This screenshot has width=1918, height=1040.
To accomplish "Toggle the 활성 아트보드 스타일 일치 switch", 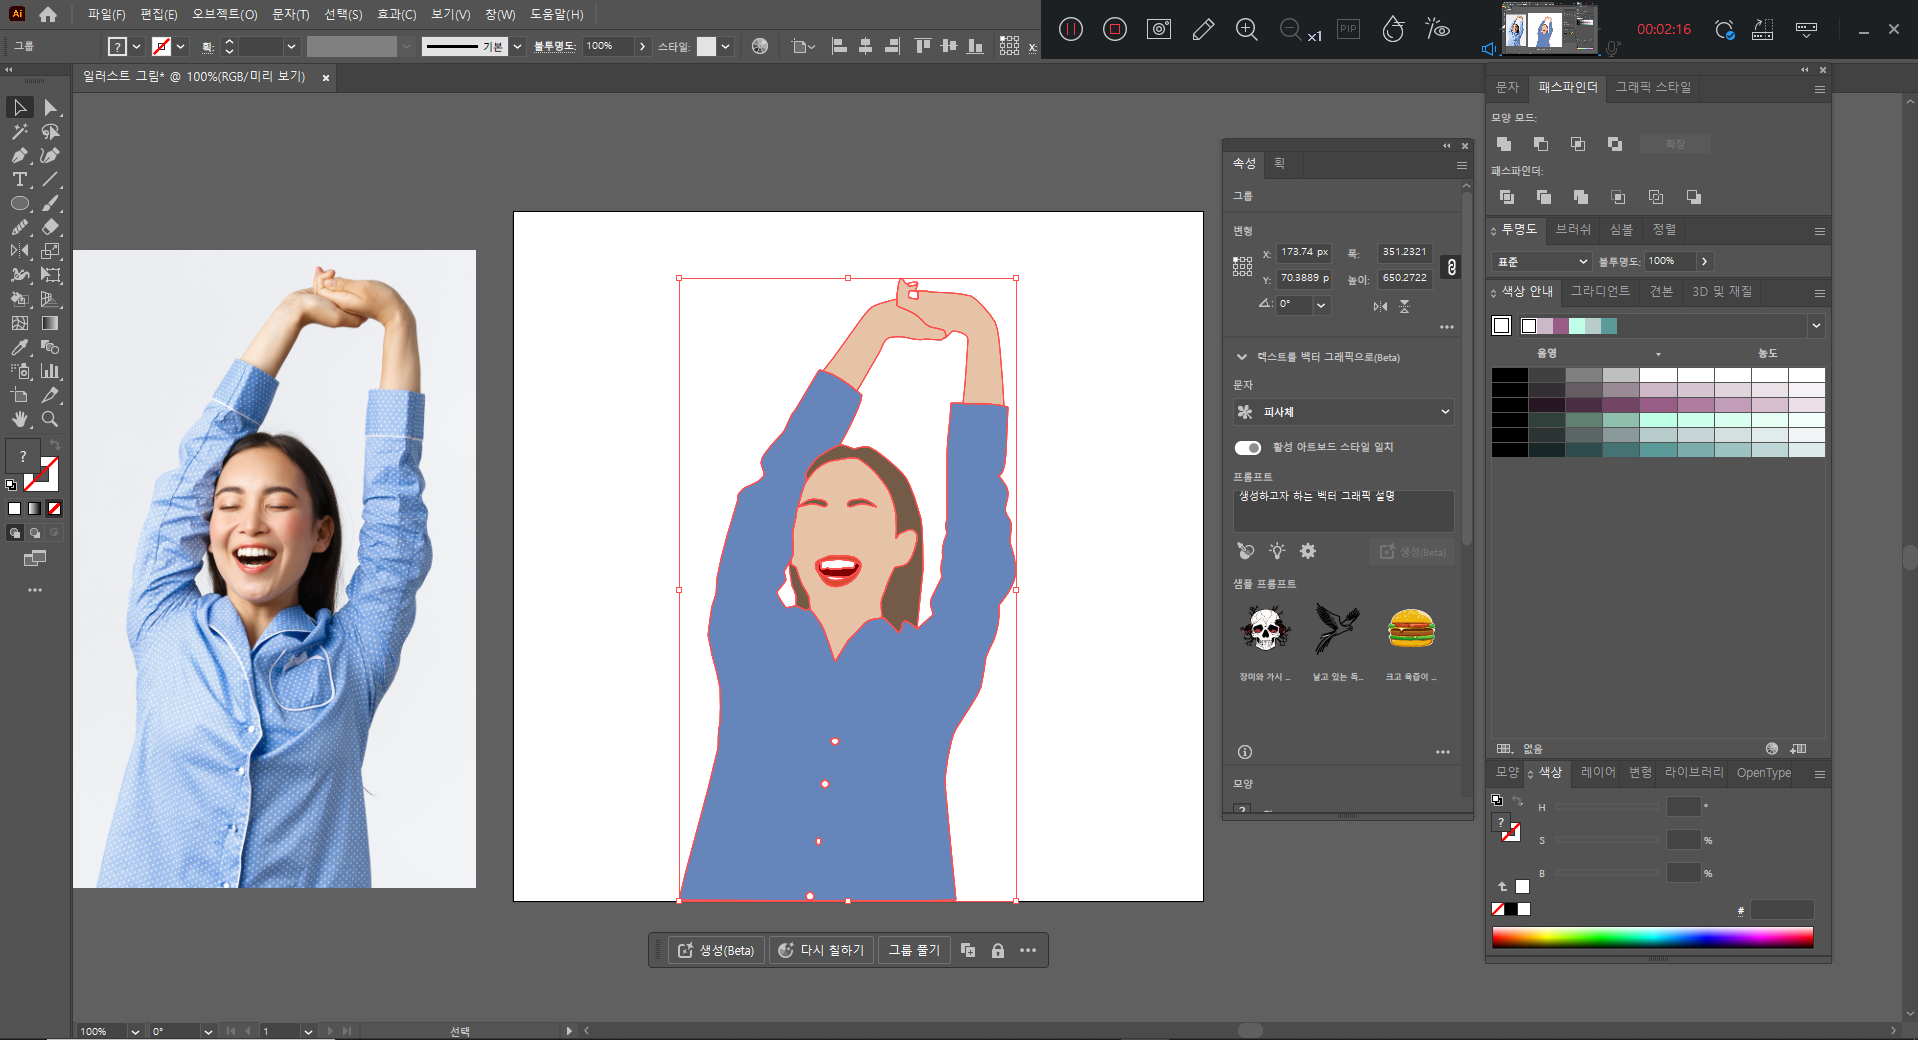I will pos(1247,447).
